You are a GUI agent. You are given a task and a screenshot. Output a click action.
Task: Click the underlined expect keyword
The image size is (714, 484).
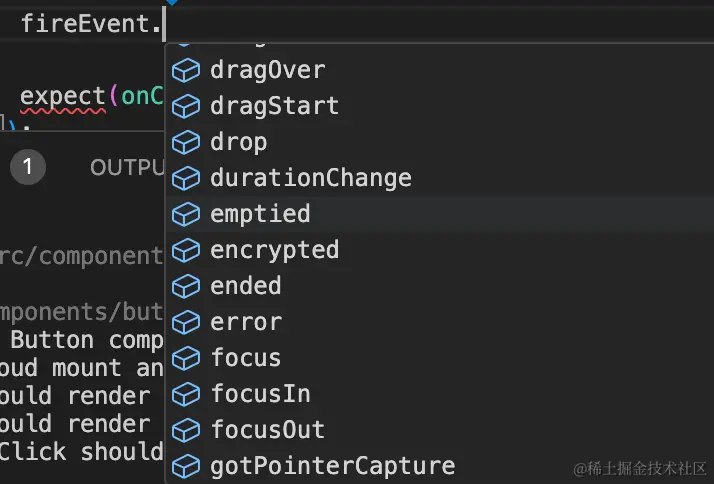tap(63, 97)
